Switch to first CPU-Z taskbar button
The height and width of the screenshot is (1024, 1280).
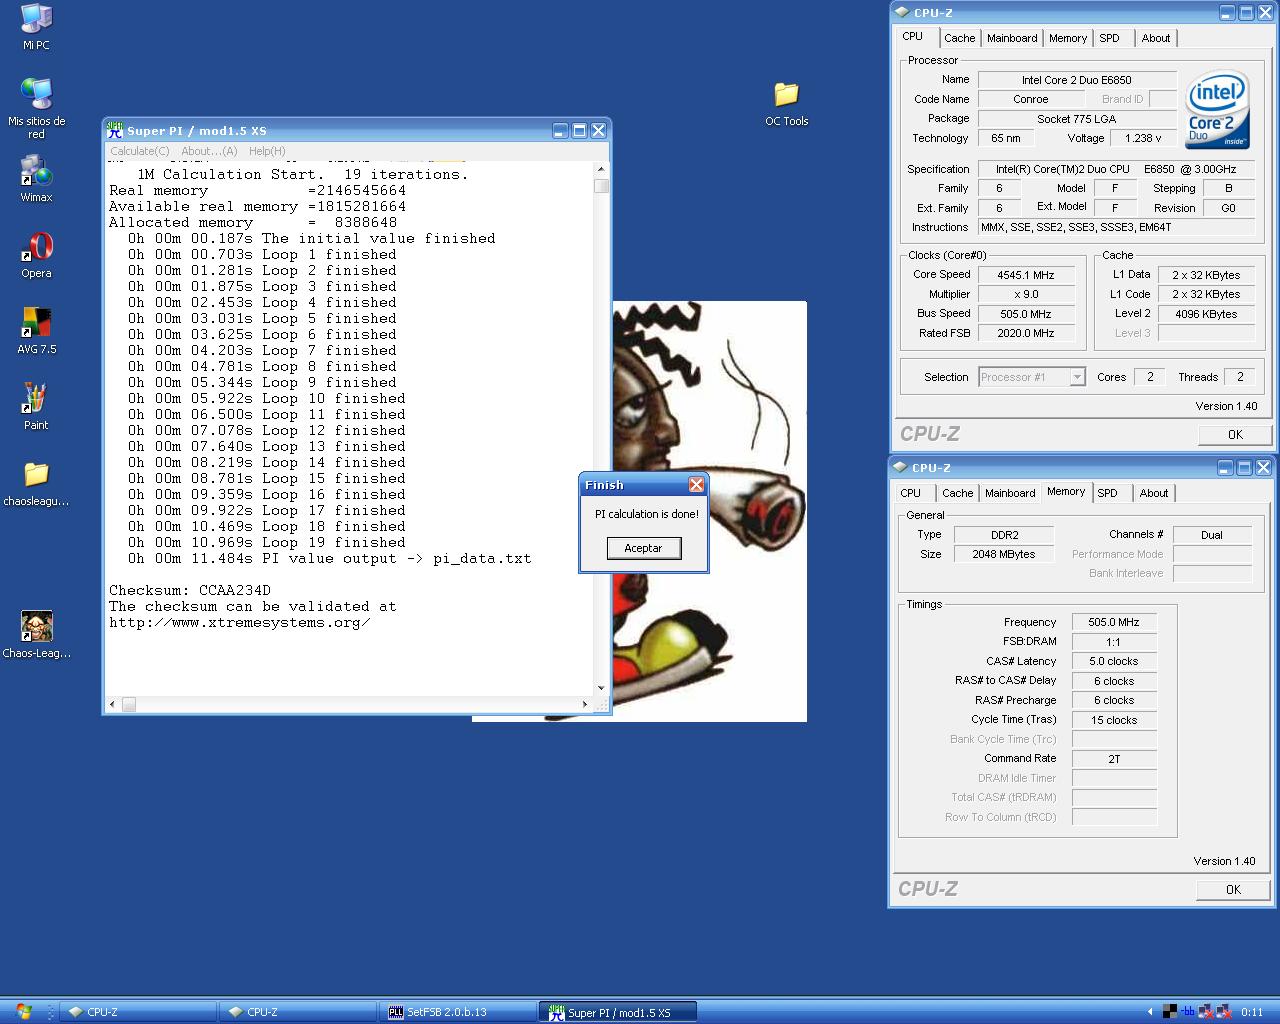(140, 1012)
